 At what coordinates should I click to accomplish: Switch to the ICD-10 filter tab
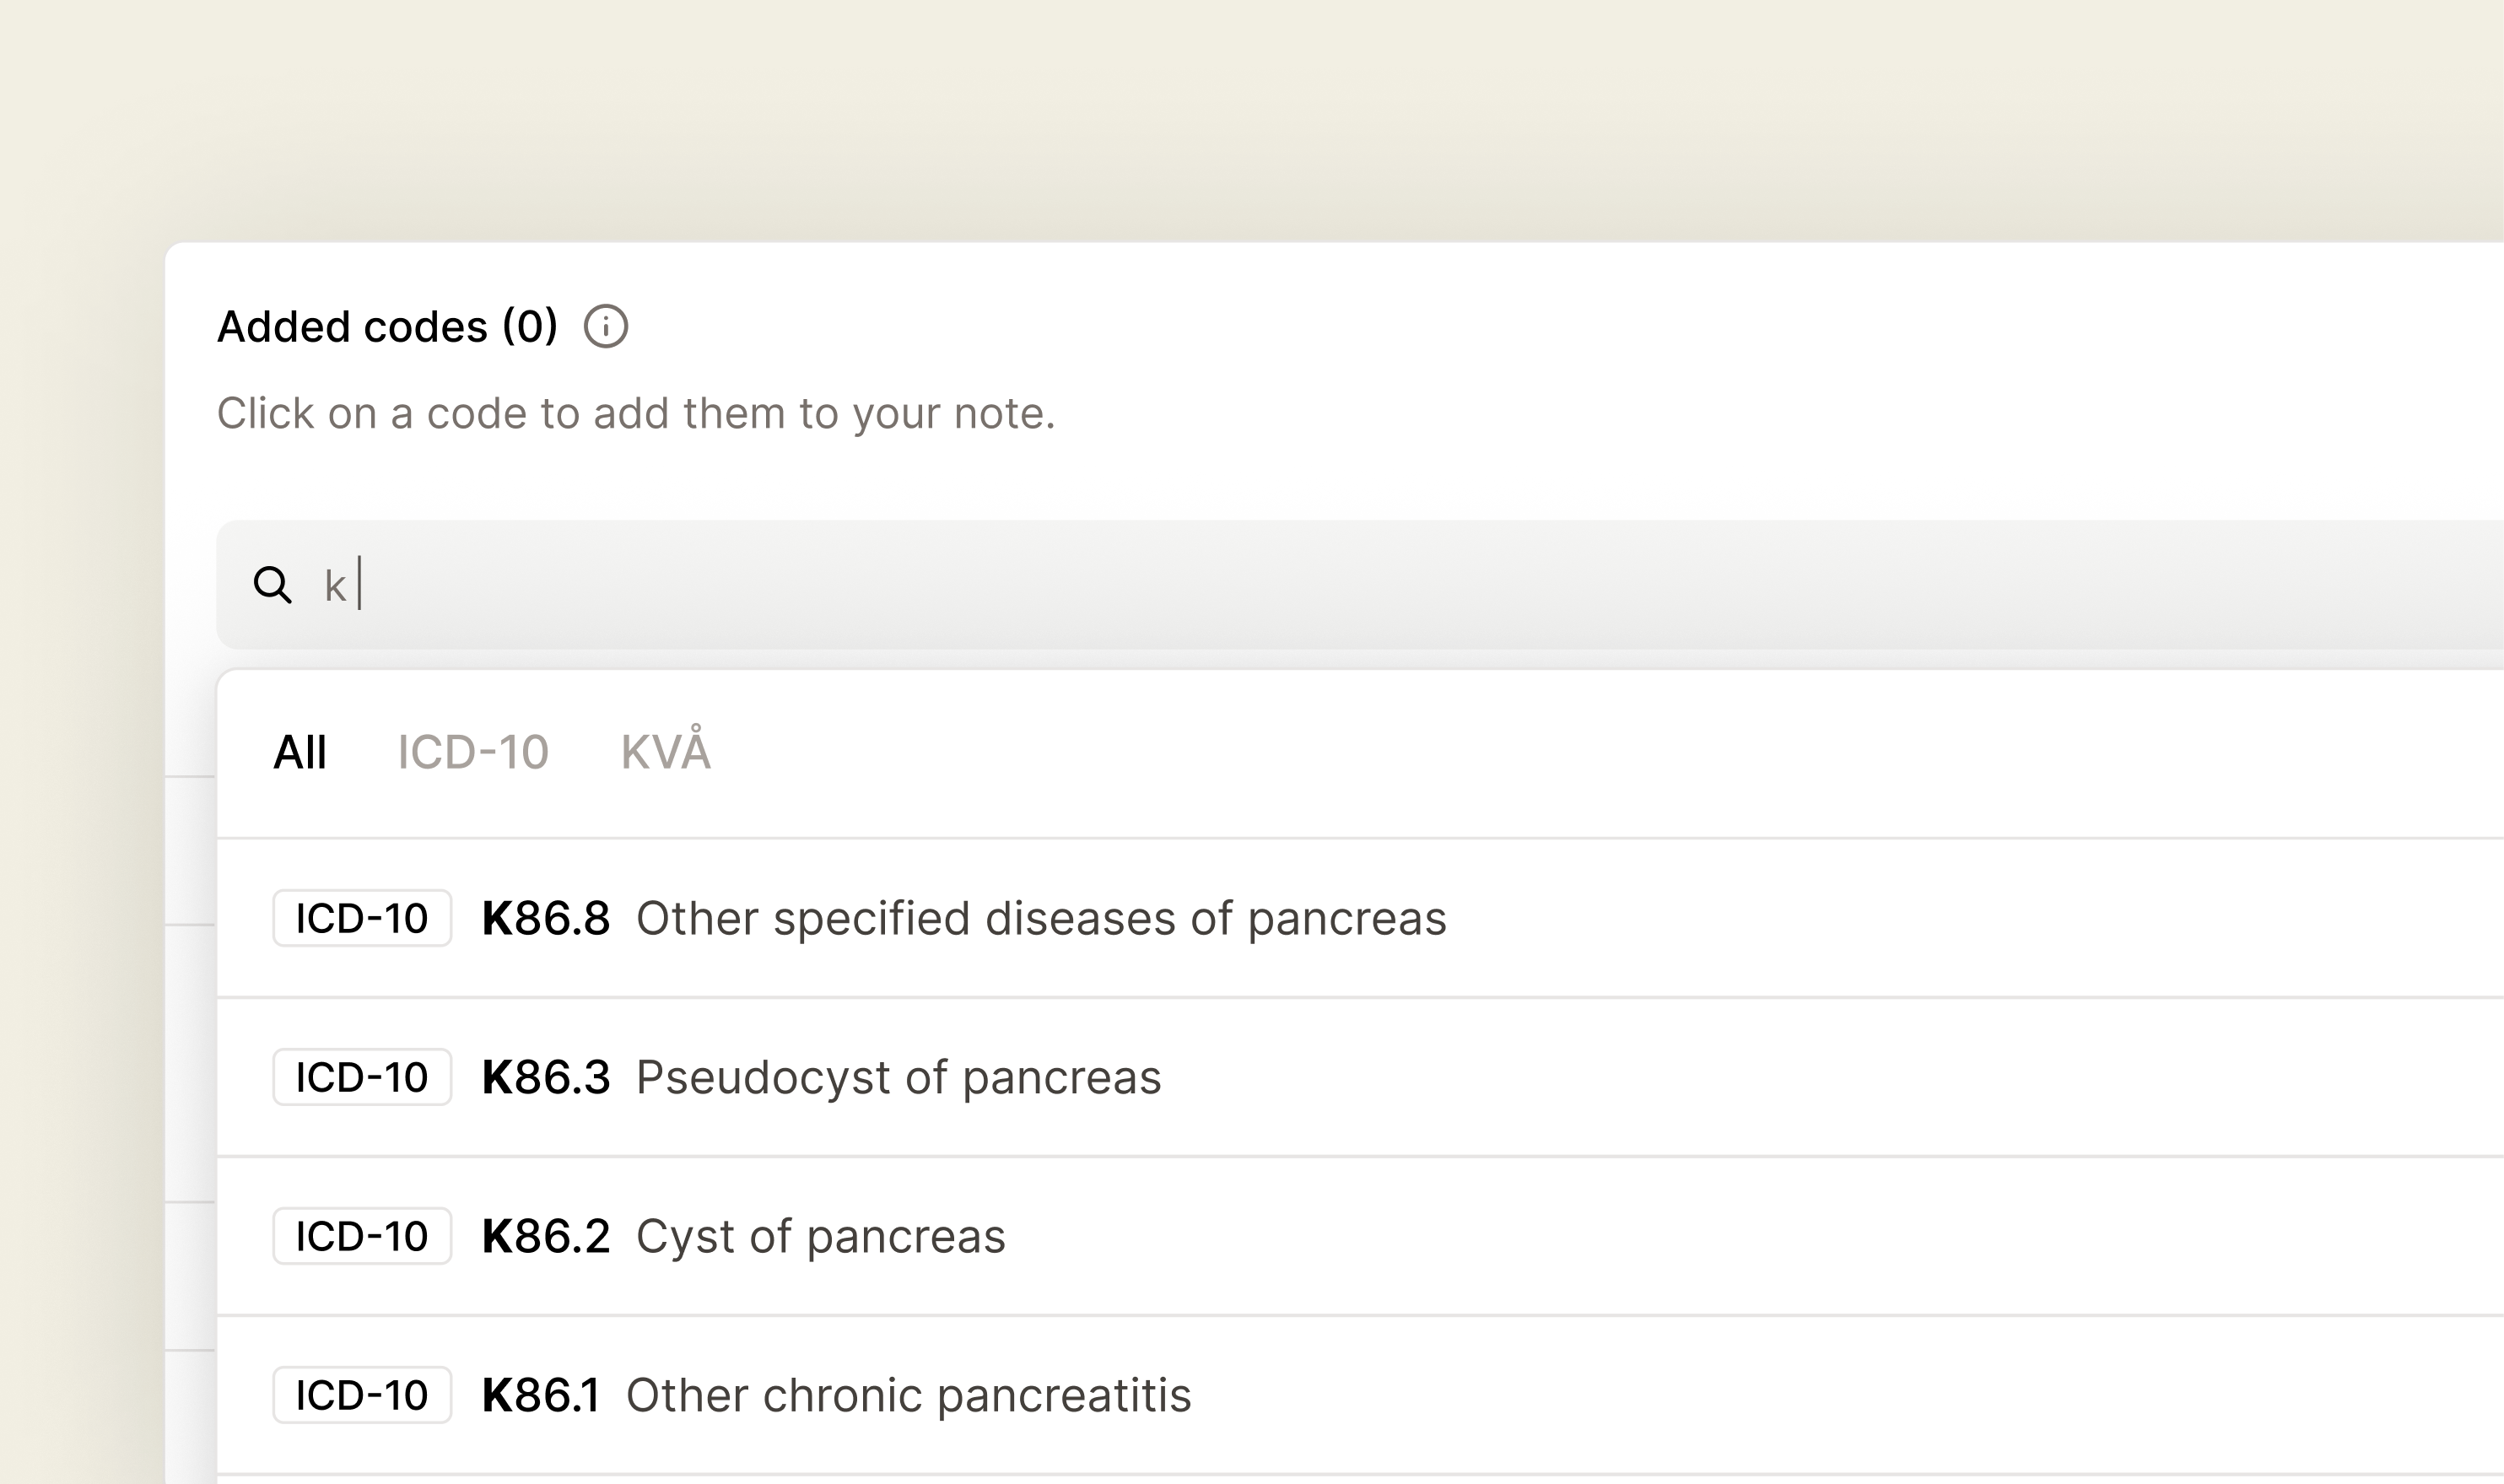(473, 753)
